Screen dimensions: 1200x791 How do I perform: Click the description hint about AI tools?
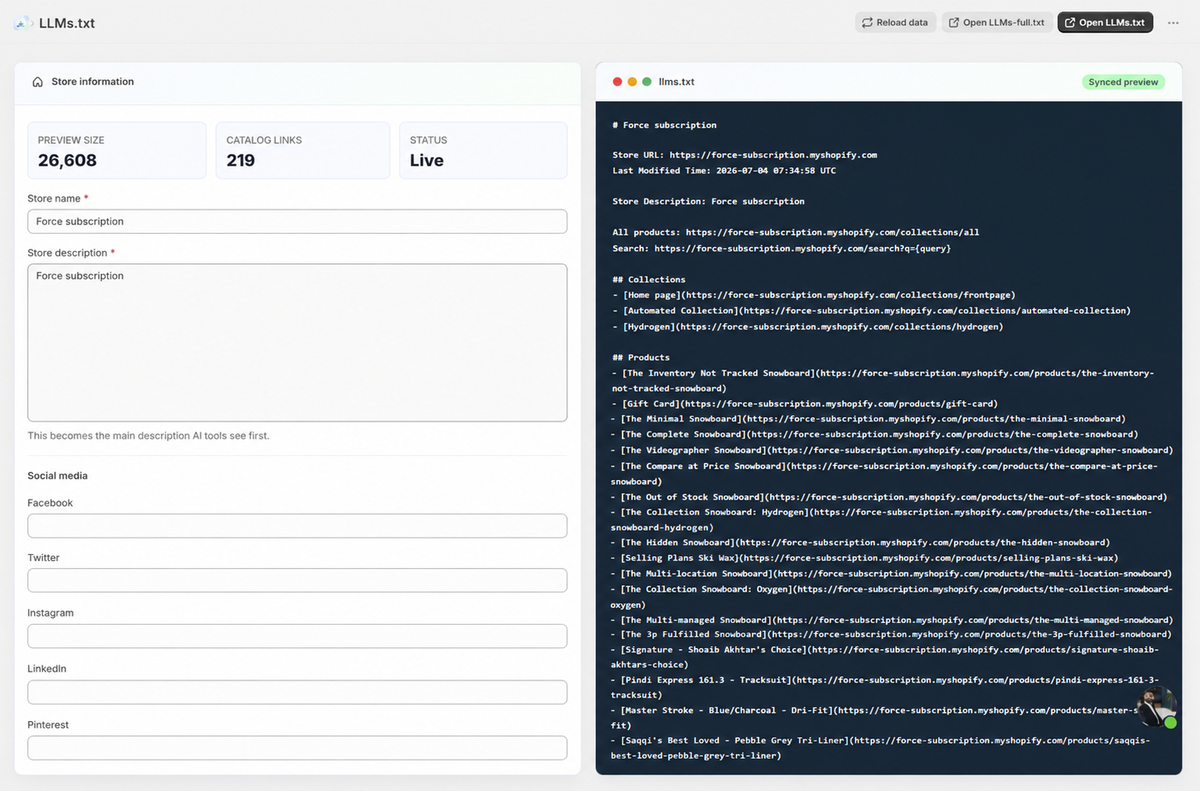click(x=148, y=436)
